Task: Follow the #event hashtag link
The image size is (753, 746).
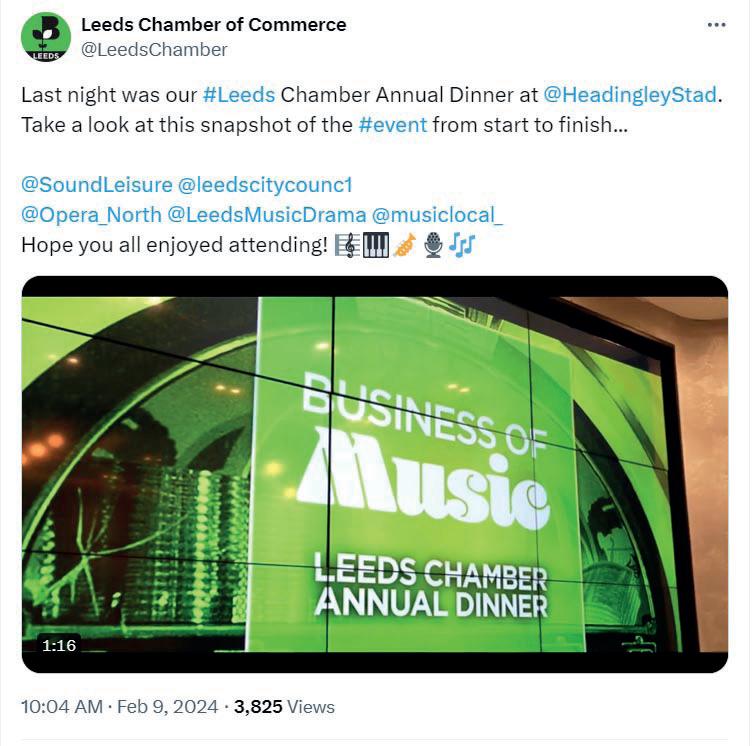Action: [x=392, y=125]
